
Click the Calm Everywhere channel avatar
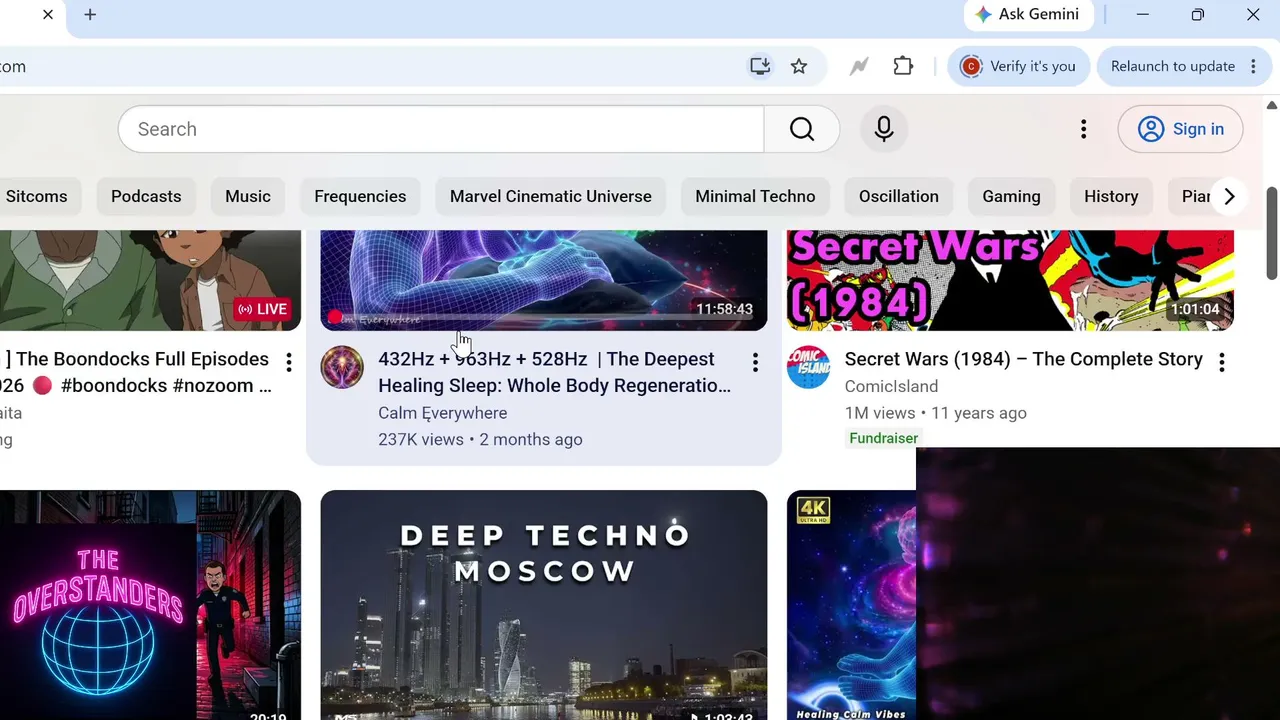342,367
